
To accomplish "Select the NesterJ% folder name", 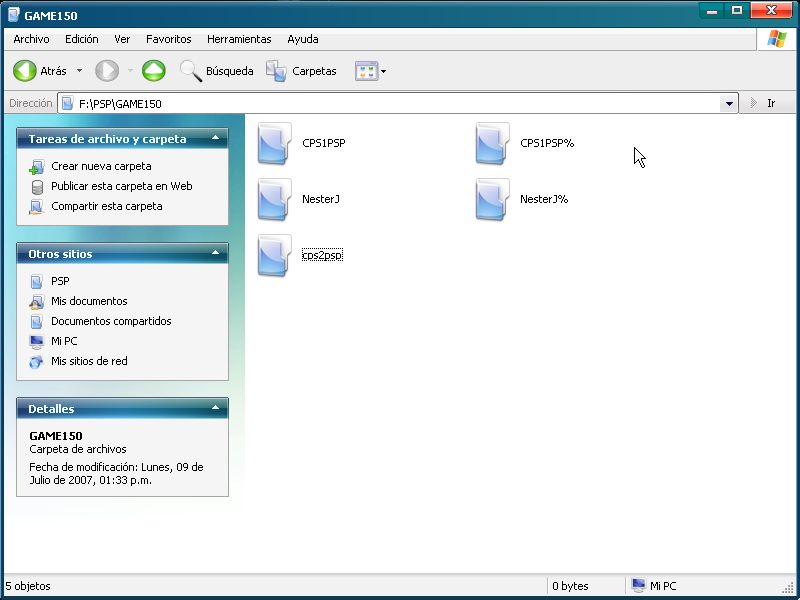I will click(544, 199).
